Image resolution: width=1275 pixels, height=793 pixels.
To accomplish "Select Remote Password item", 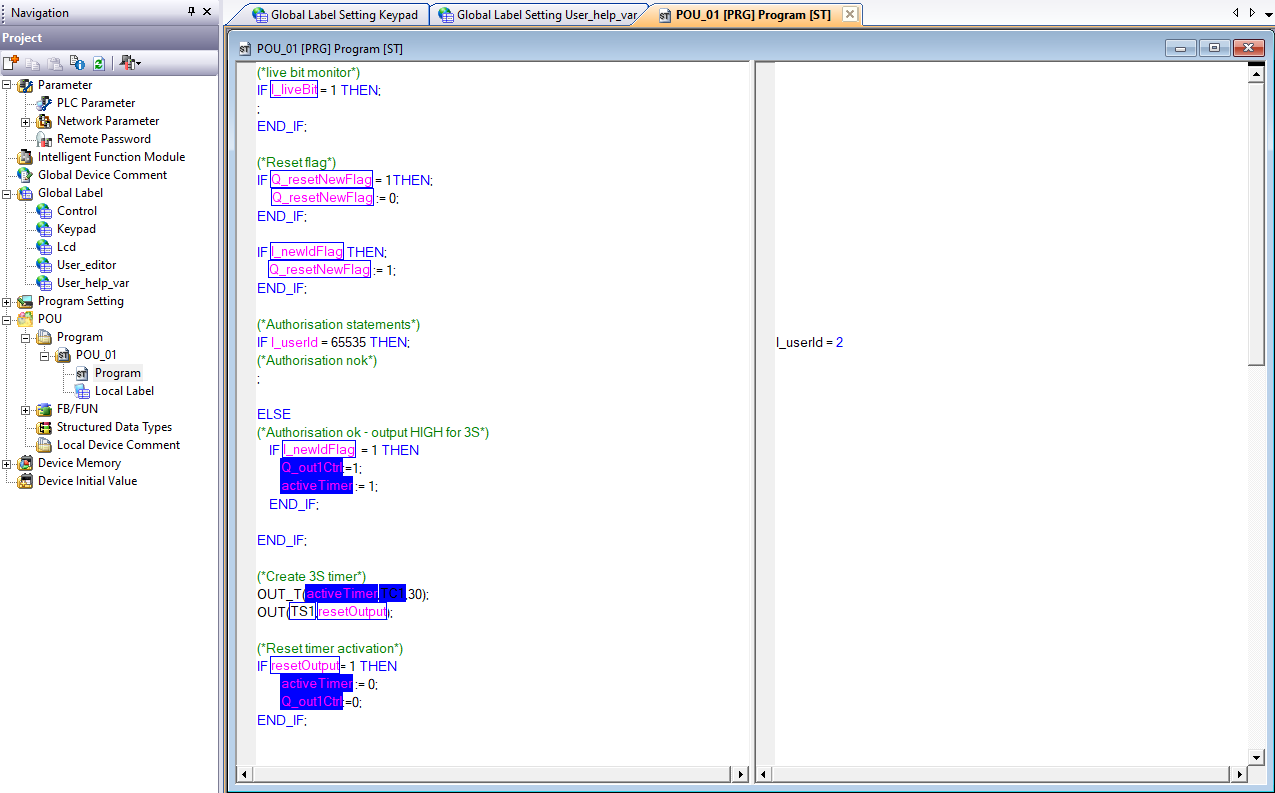I will click(x=104, y=139).
